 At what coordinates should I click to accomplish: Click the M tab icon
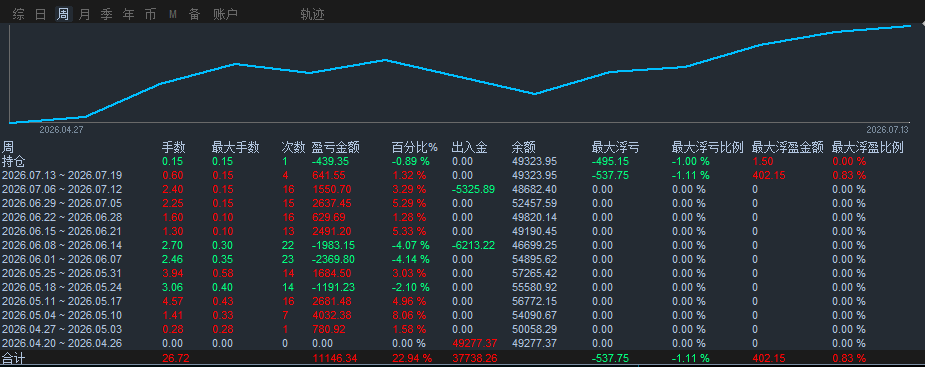coord(173,14)
